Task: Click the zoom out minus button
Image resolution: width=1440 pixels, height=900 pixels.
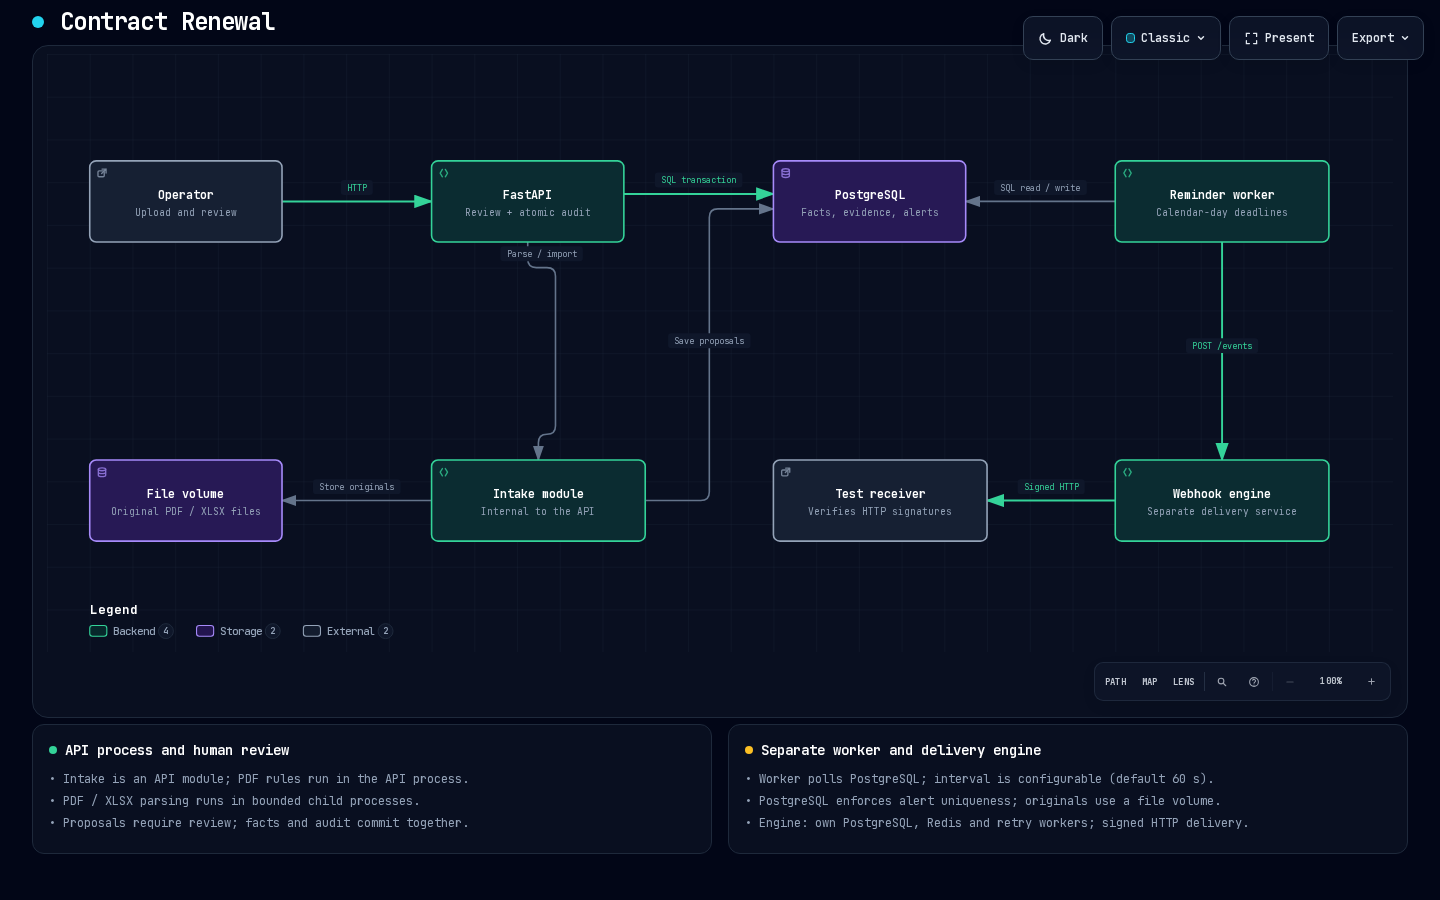Action: coord(1290,682)
